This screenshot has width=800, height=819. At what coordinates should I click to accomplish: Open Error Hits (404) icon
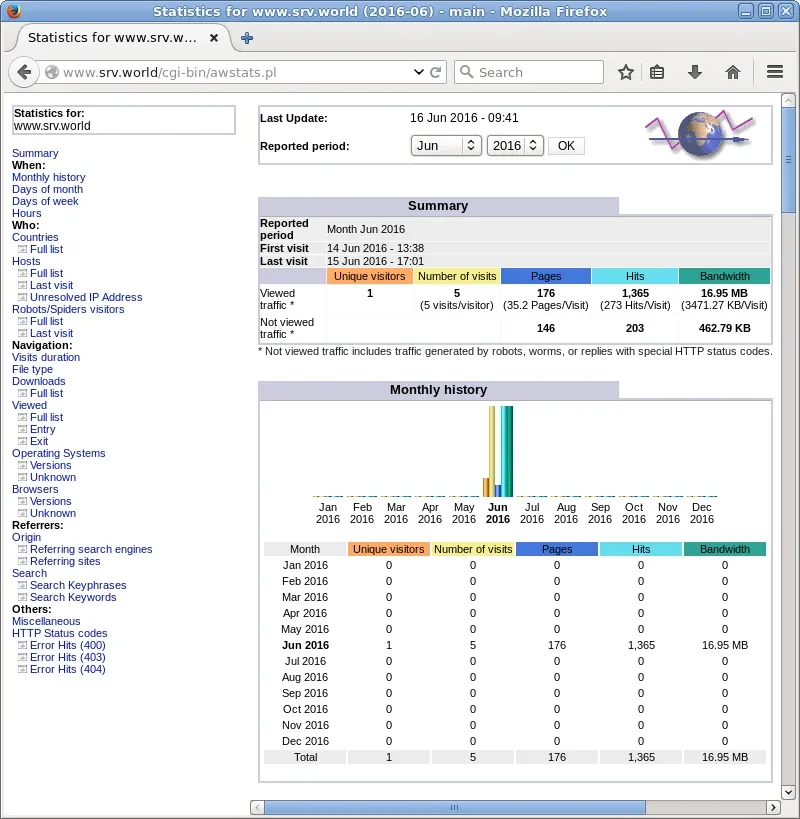tap(22, 670)
